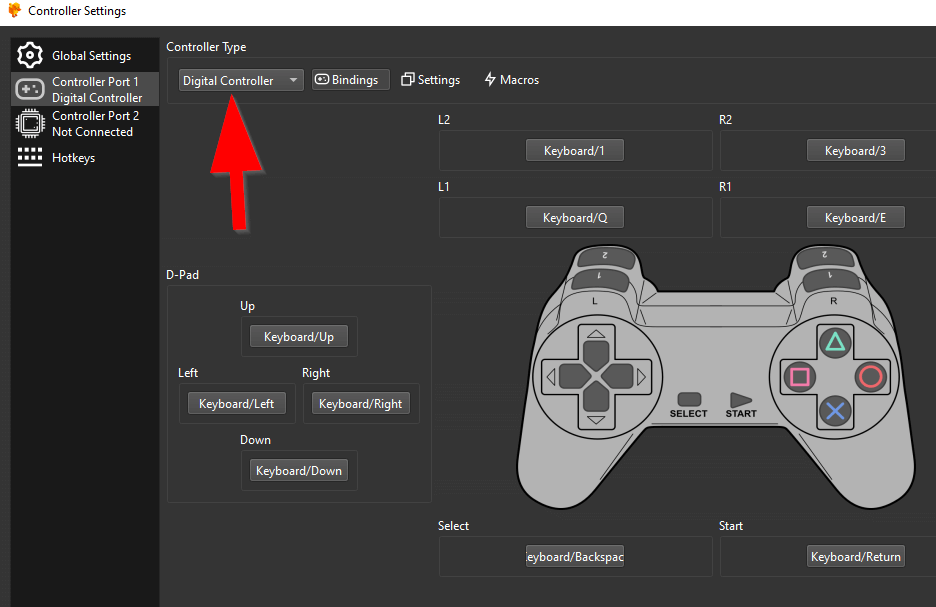This screenshot has width=936, height=607.
Task: Click the Controller Port 1 gamepad icon
Action: click(30, 89)
